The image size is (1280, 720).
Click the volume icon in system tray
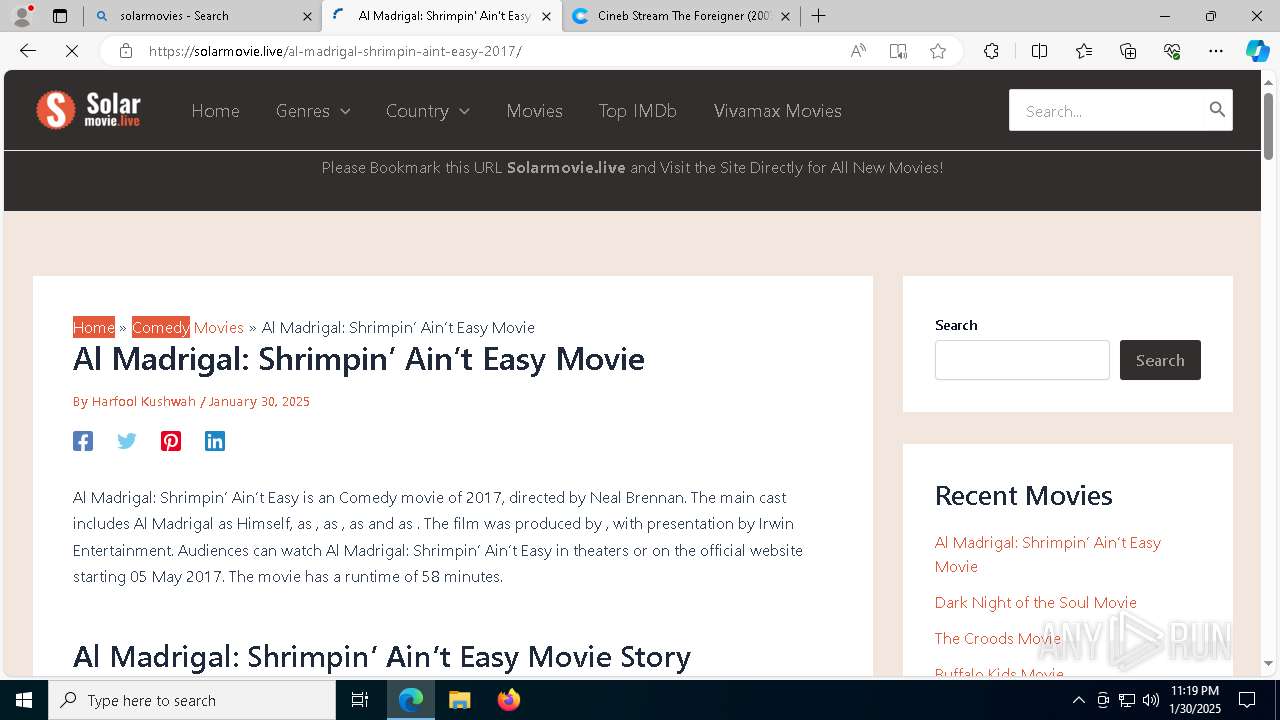pyautogui.click(x=1151, y=700)
